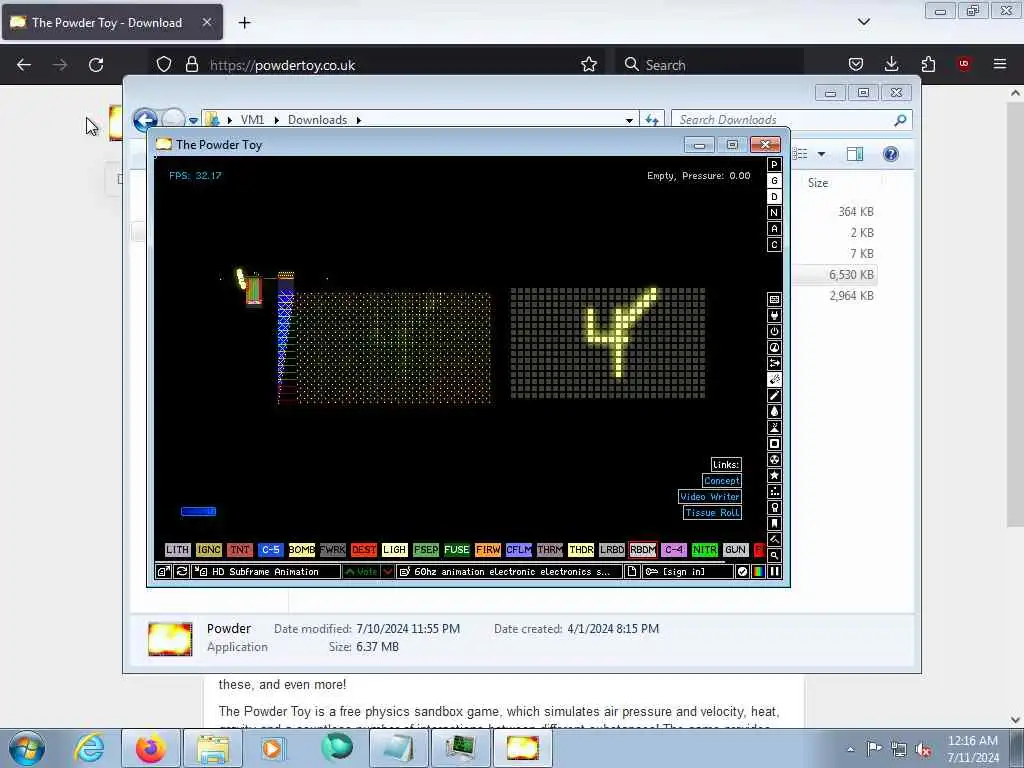Click the Concept sign link

[722, 481]
